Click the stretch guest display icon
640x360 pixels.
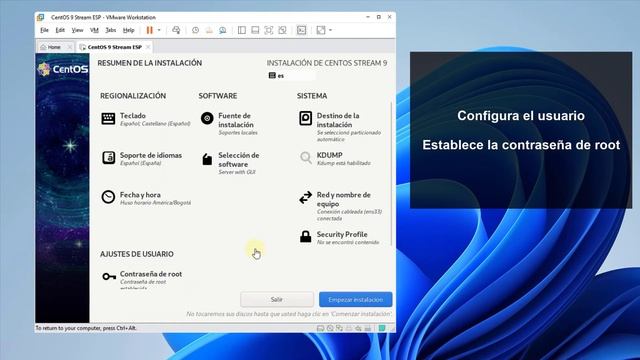point(321,30)
